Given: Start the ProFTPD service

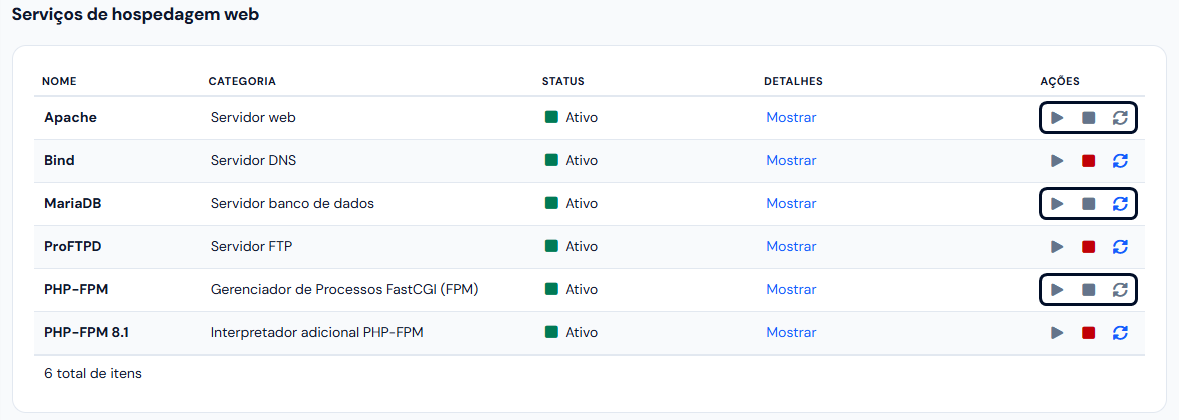Looking at the screenshot, I should click(x=1057, y=246).
